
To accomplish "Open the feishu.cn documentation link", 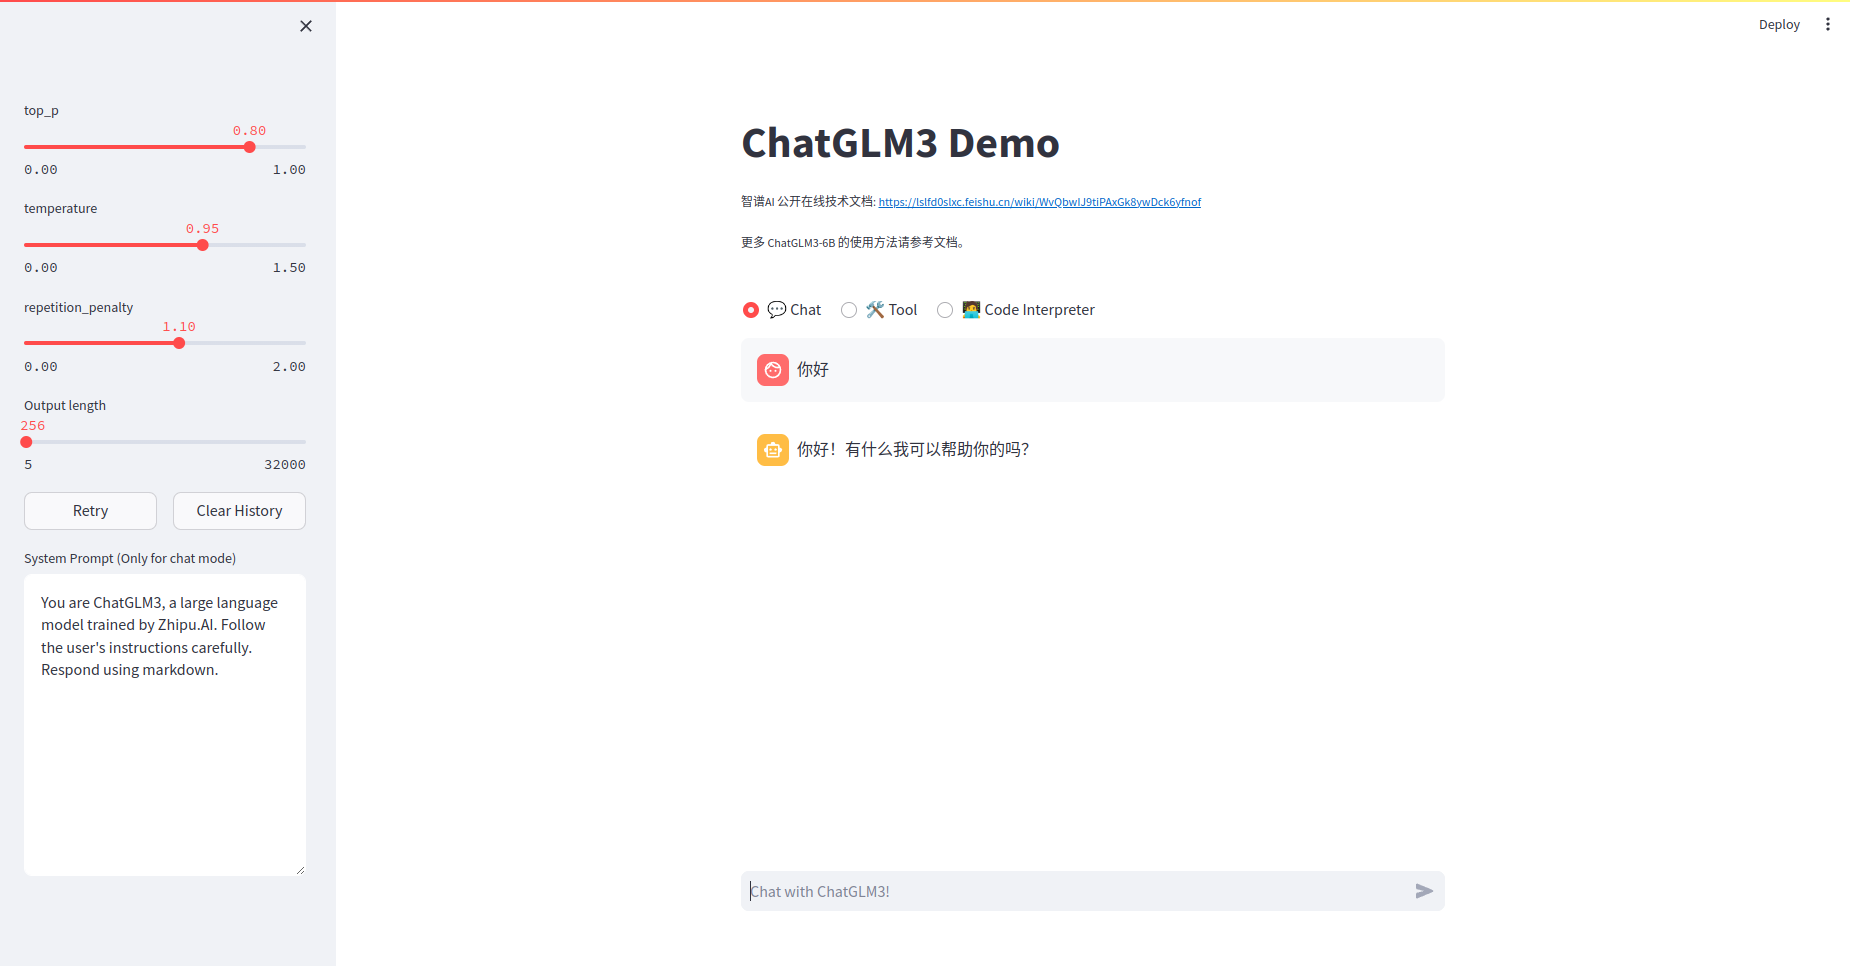I will 1040,202.
